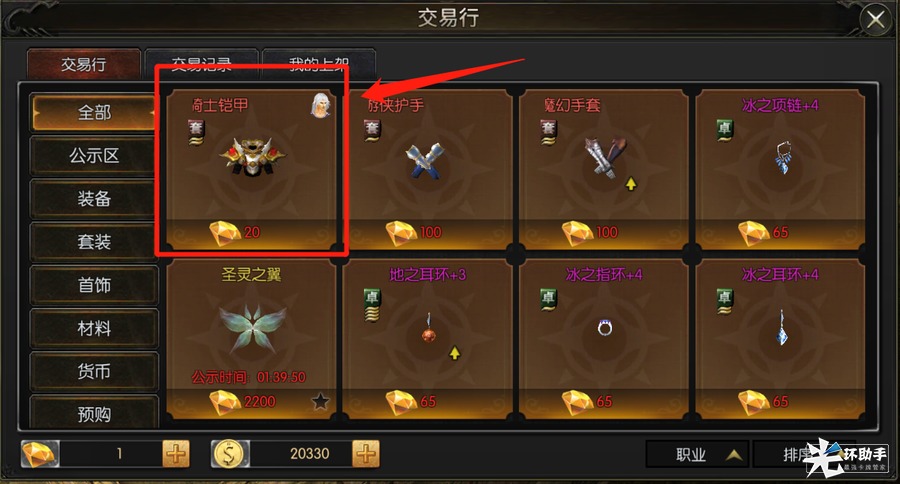
Task: Select the 游侠护手 crossed gauntlets icon
Action: coord(425,160)
